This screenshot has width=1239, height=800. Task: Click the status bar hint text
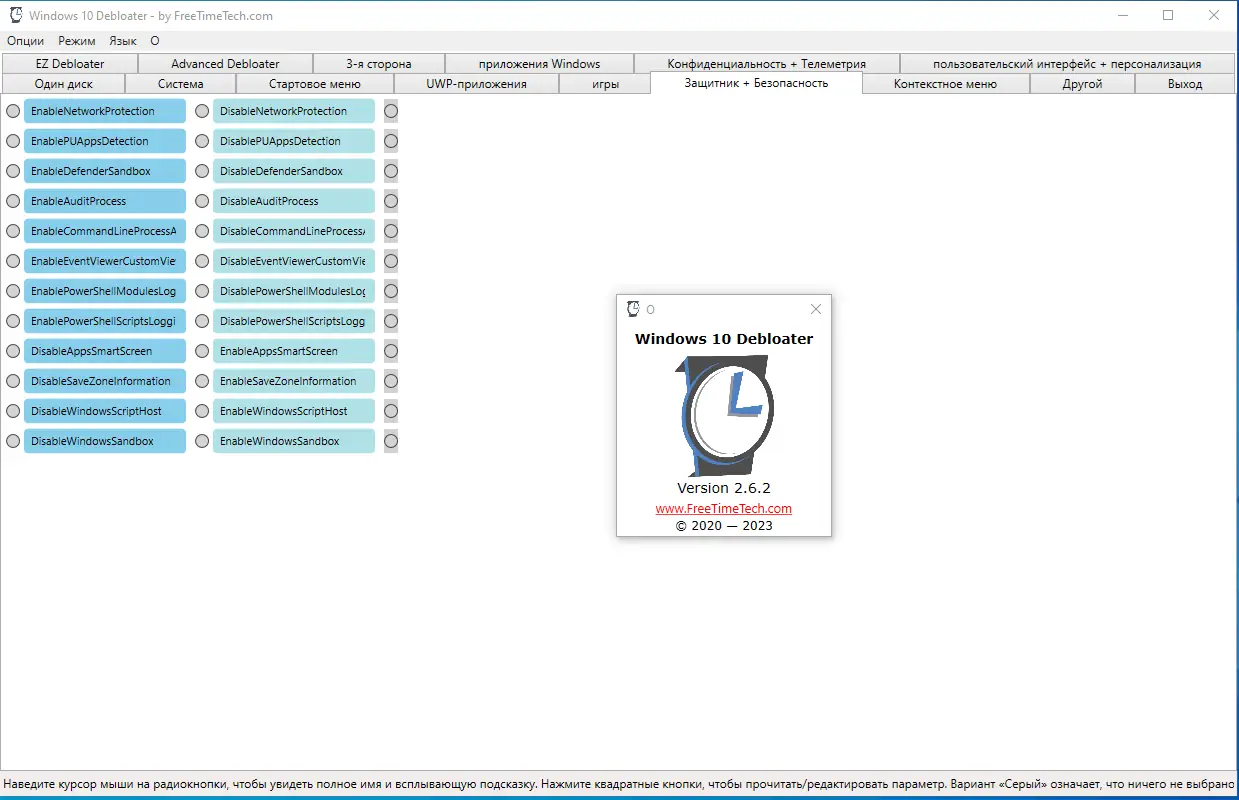(x=618, y=784)
